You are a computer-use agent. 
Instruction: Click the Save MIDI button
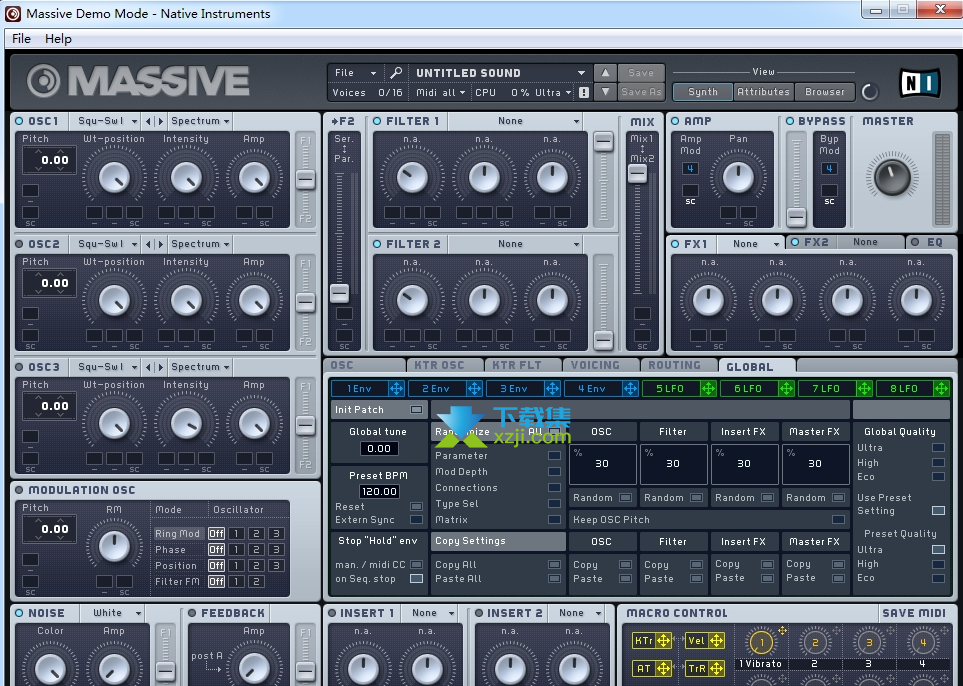pos(914,613)
